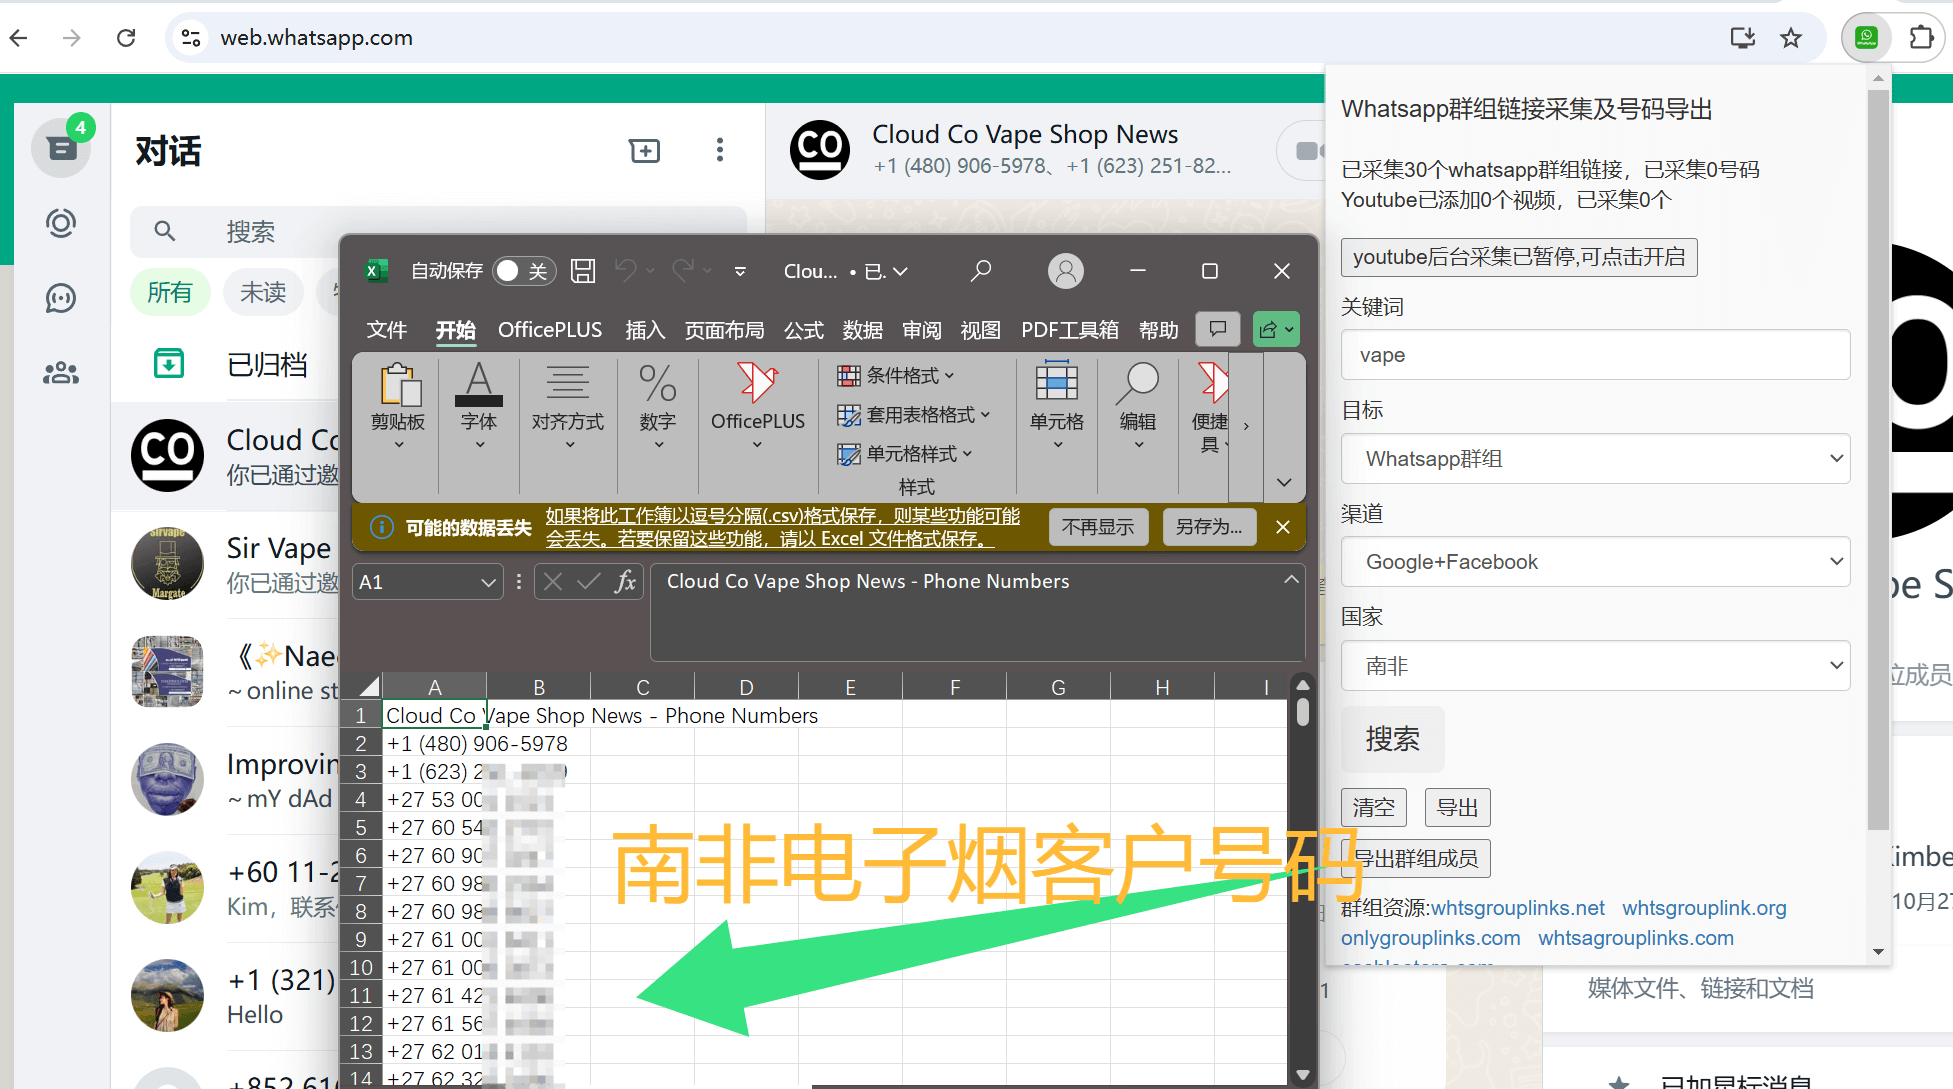The width and height of the screenshot is (1953, 1089).
Task: Select 未读 filter chip
Action: (264, 292)
